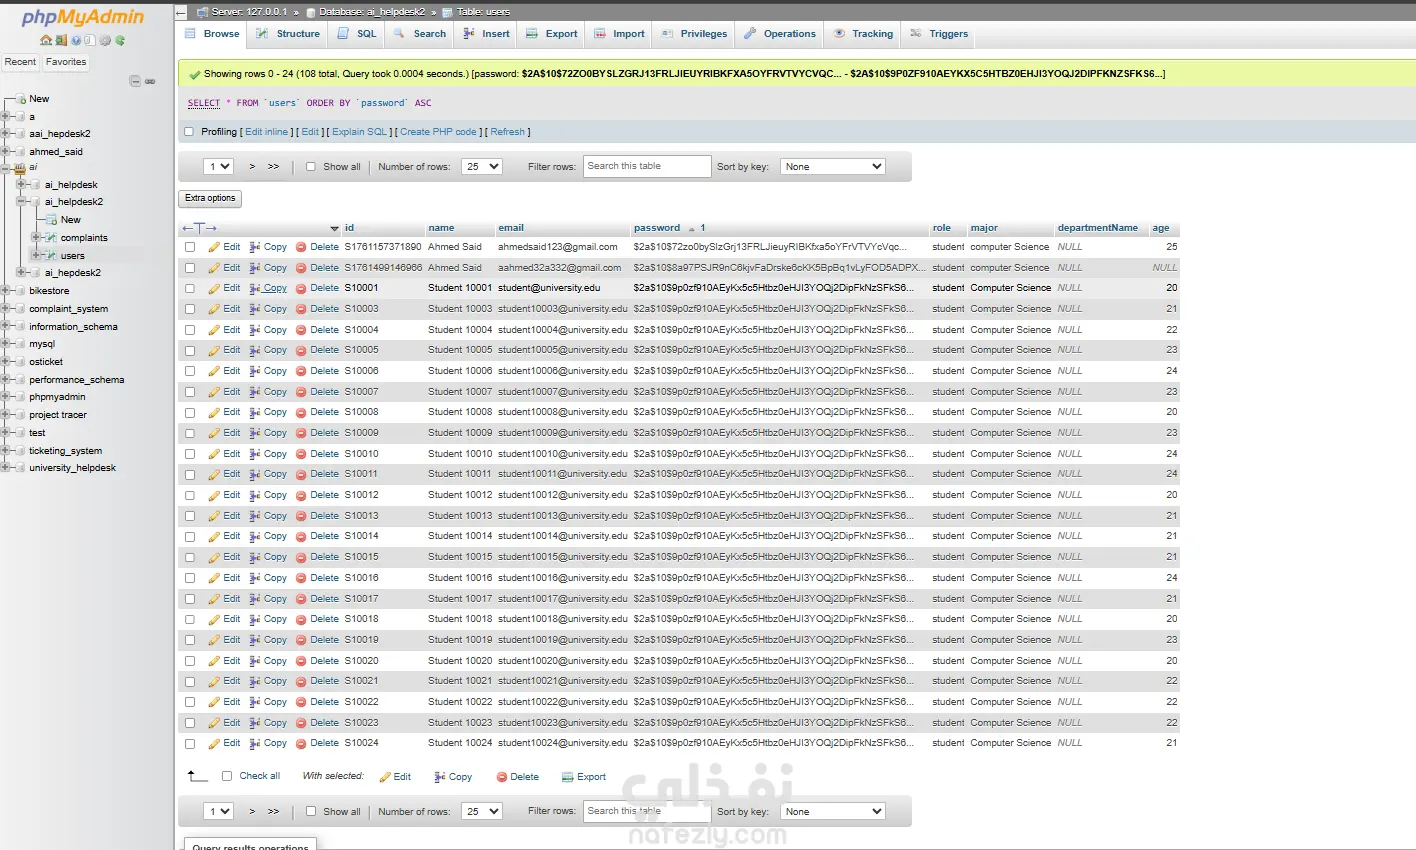
Task: Open the Export tab
Action: pos(552,34)
